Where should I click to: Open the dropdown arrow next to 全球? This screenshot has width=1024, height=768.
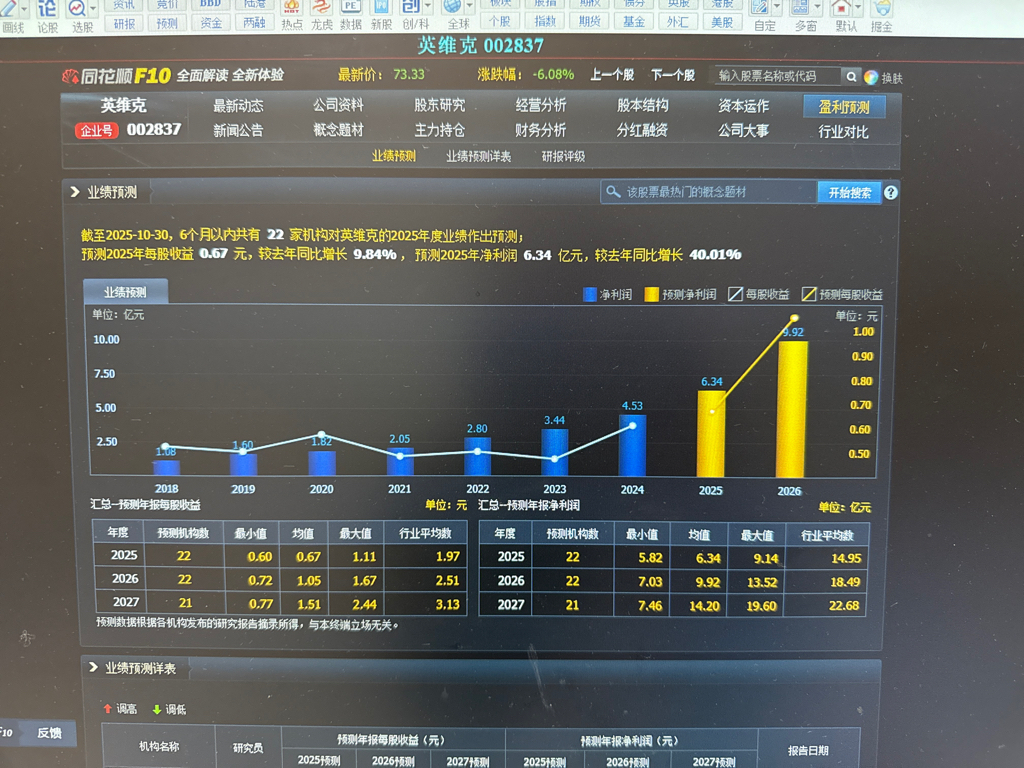[470, 7]
